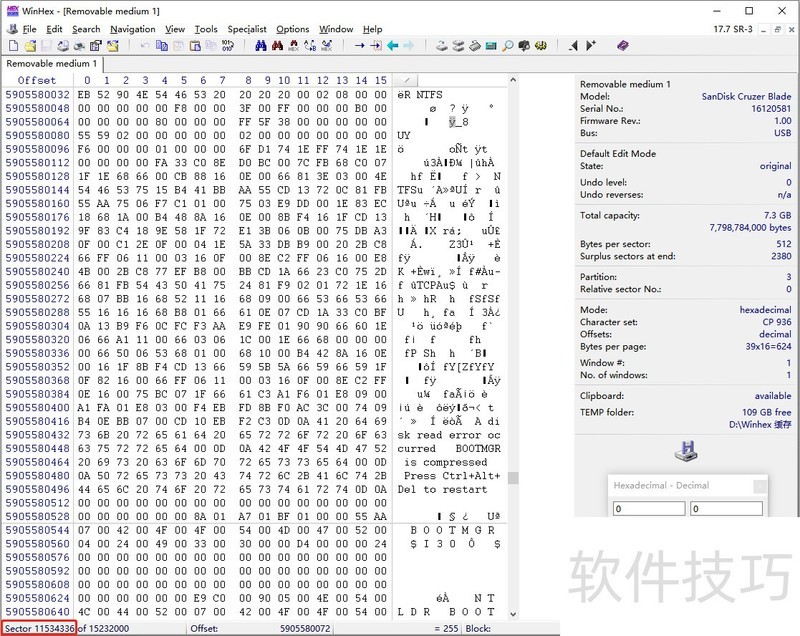Click the purple Help book icon
This screenshot has width=800, height=636.
tap(622, 46)
